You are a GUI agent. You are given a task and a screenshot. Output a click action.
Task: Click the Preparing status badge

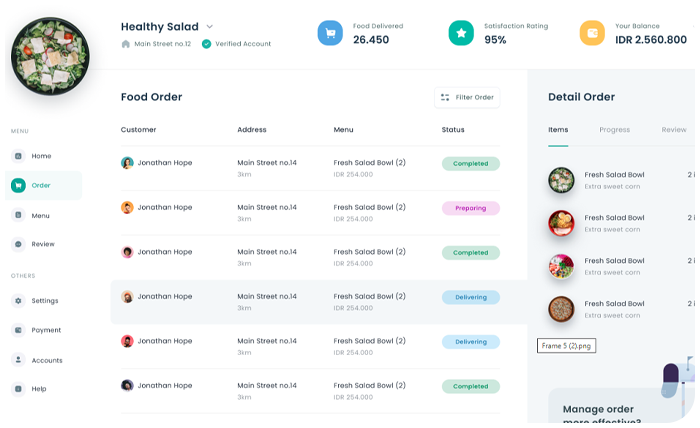pos(470,208)
